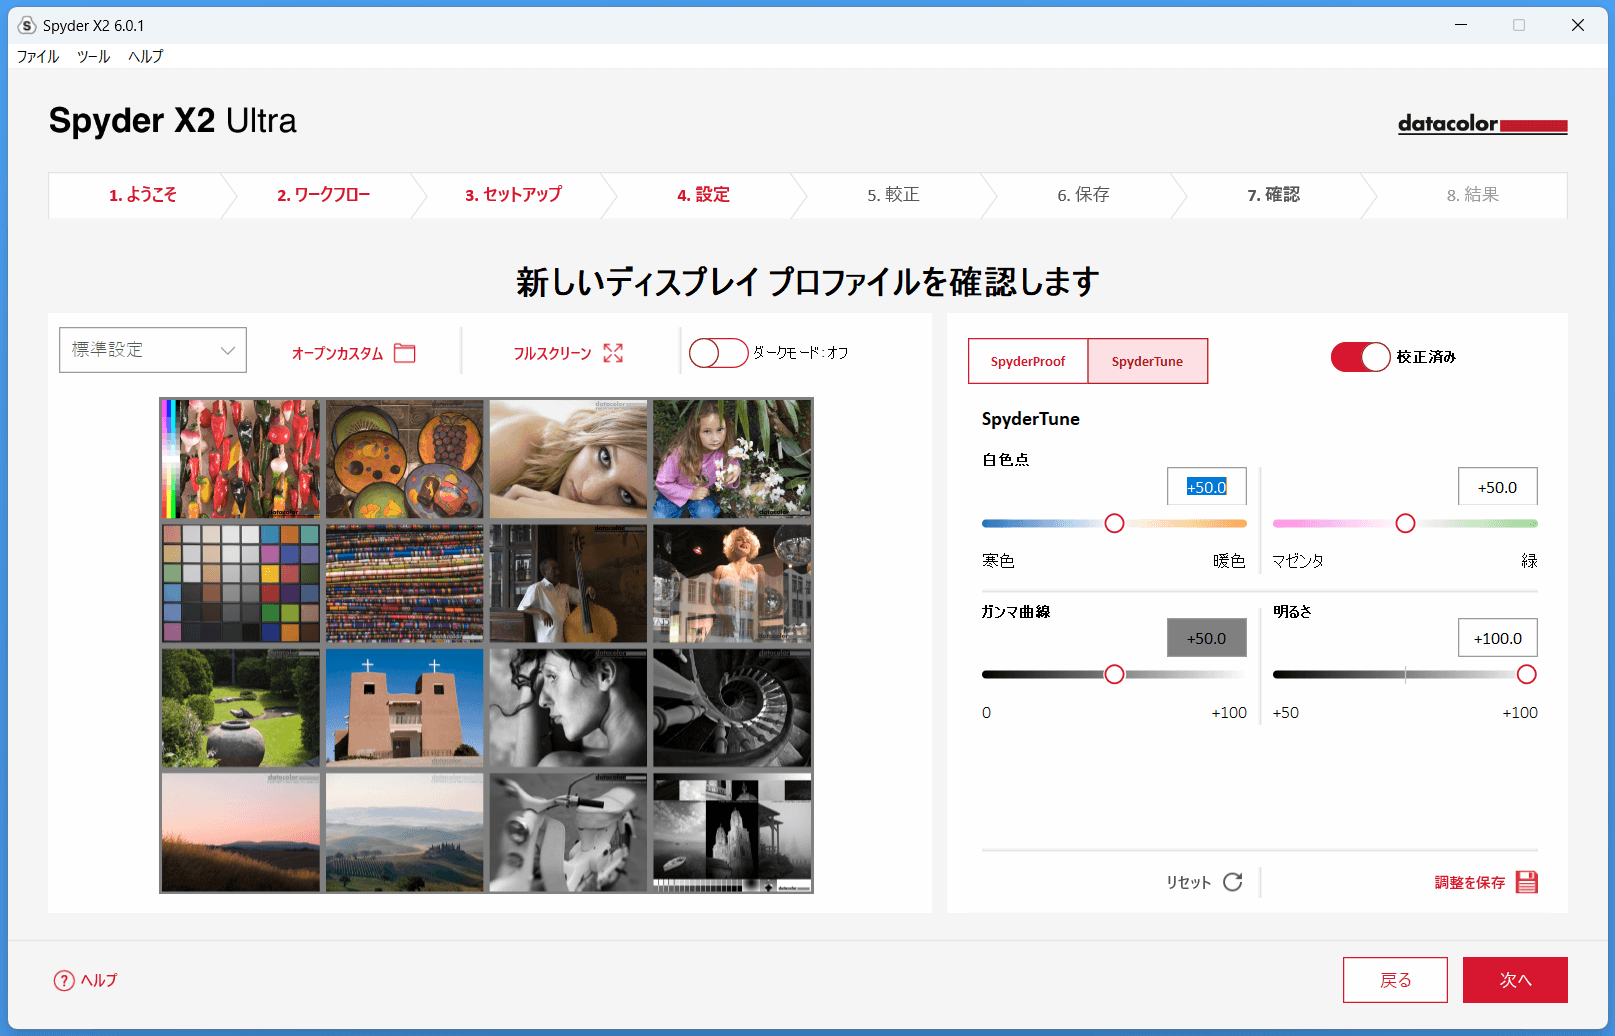Click the 調整を保存 text label
This screenshot has width=1615, height=1036.
point(1470,882)
